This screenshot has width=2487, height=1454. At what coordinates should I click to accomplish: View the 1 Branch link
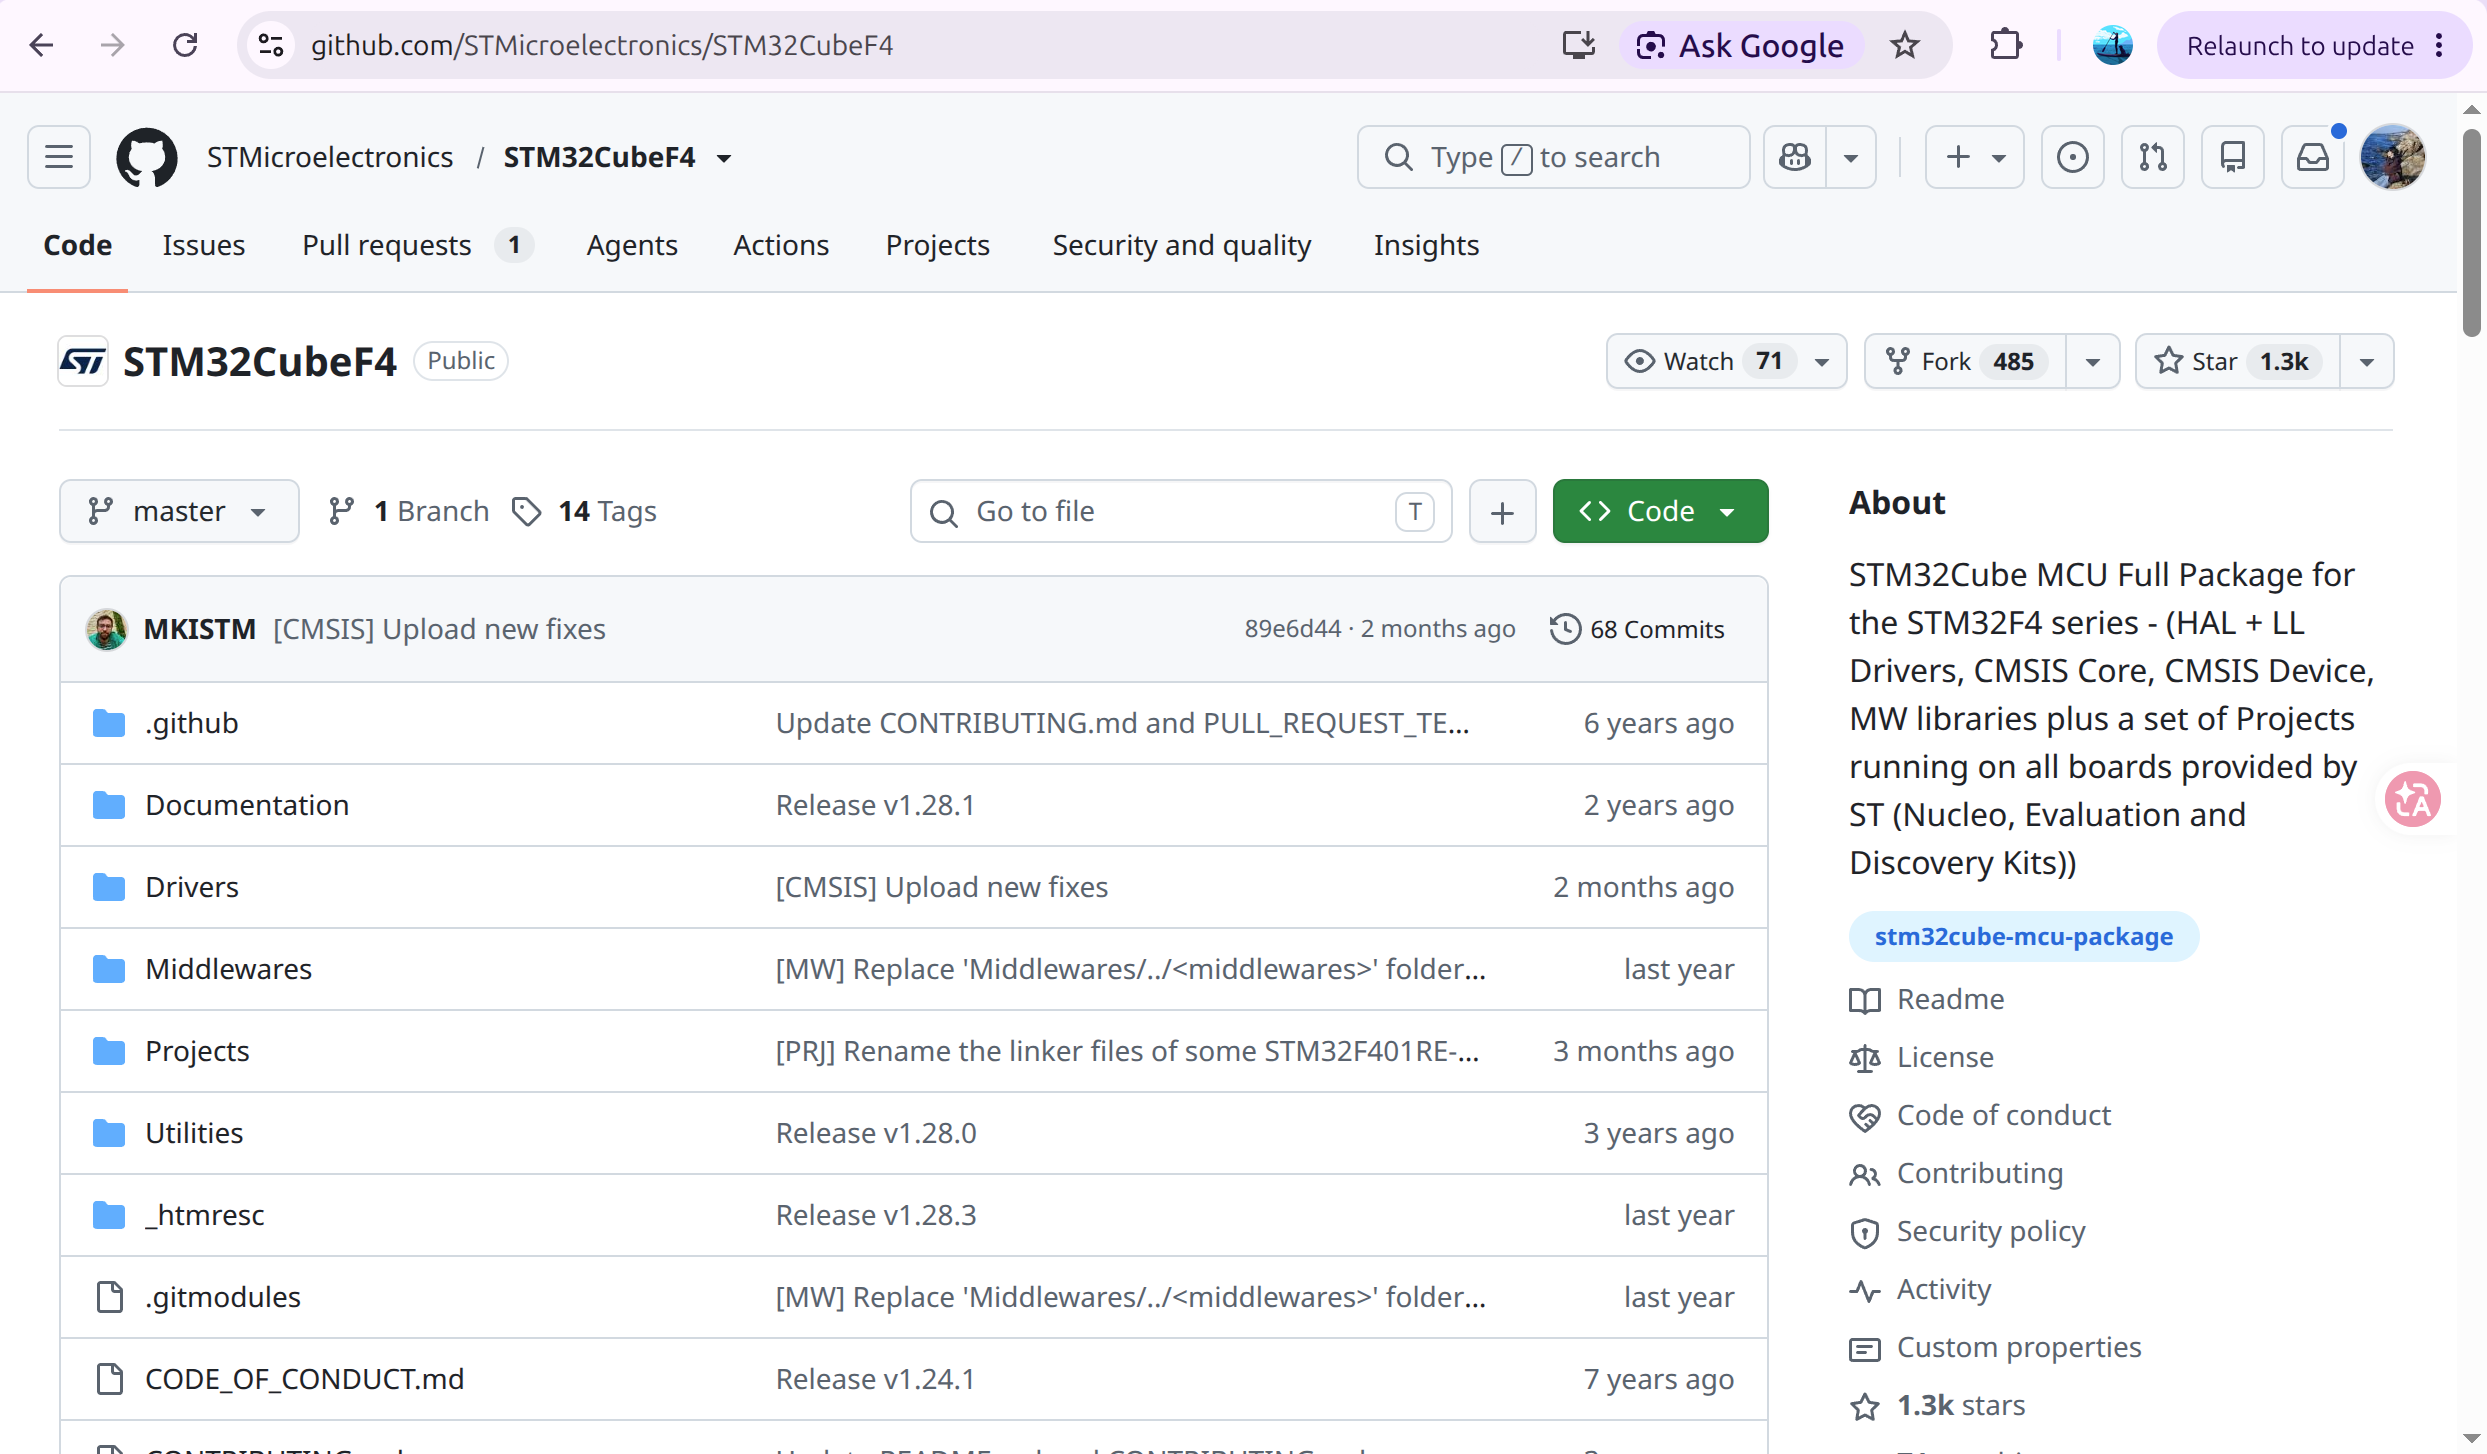tap(410, 511)
